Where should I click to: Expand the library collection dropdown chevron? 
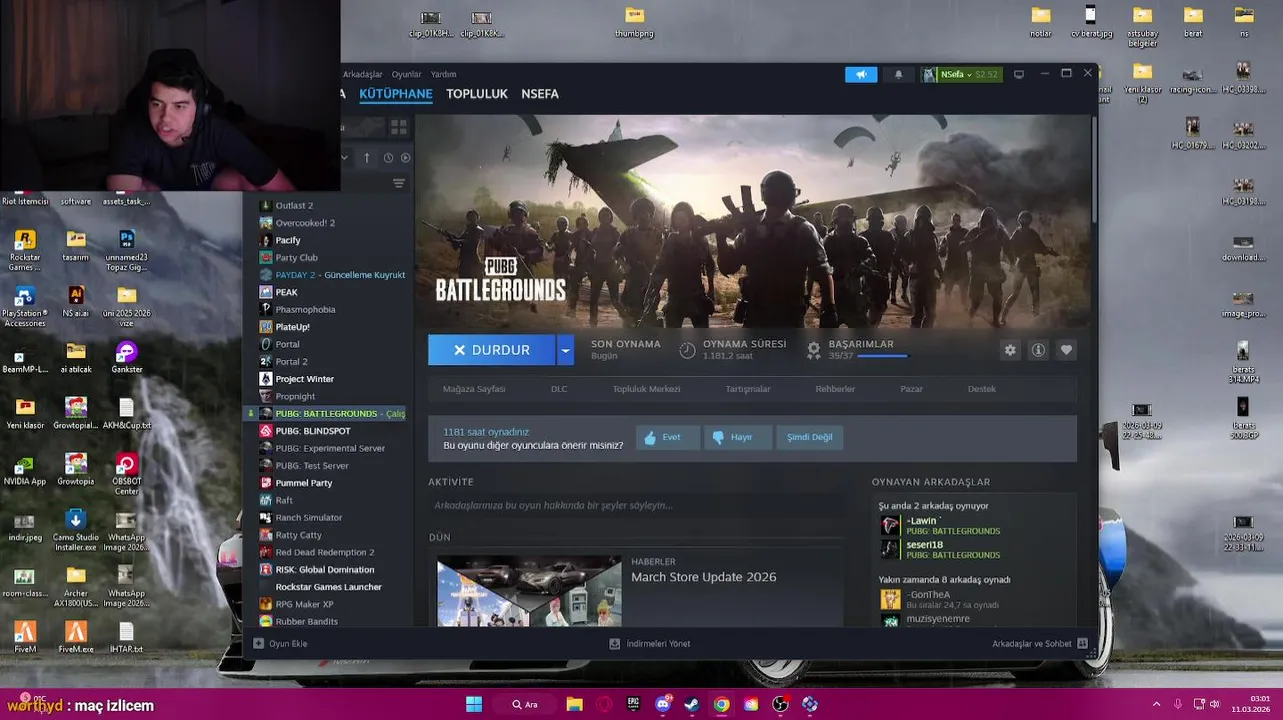pos(345,158)
